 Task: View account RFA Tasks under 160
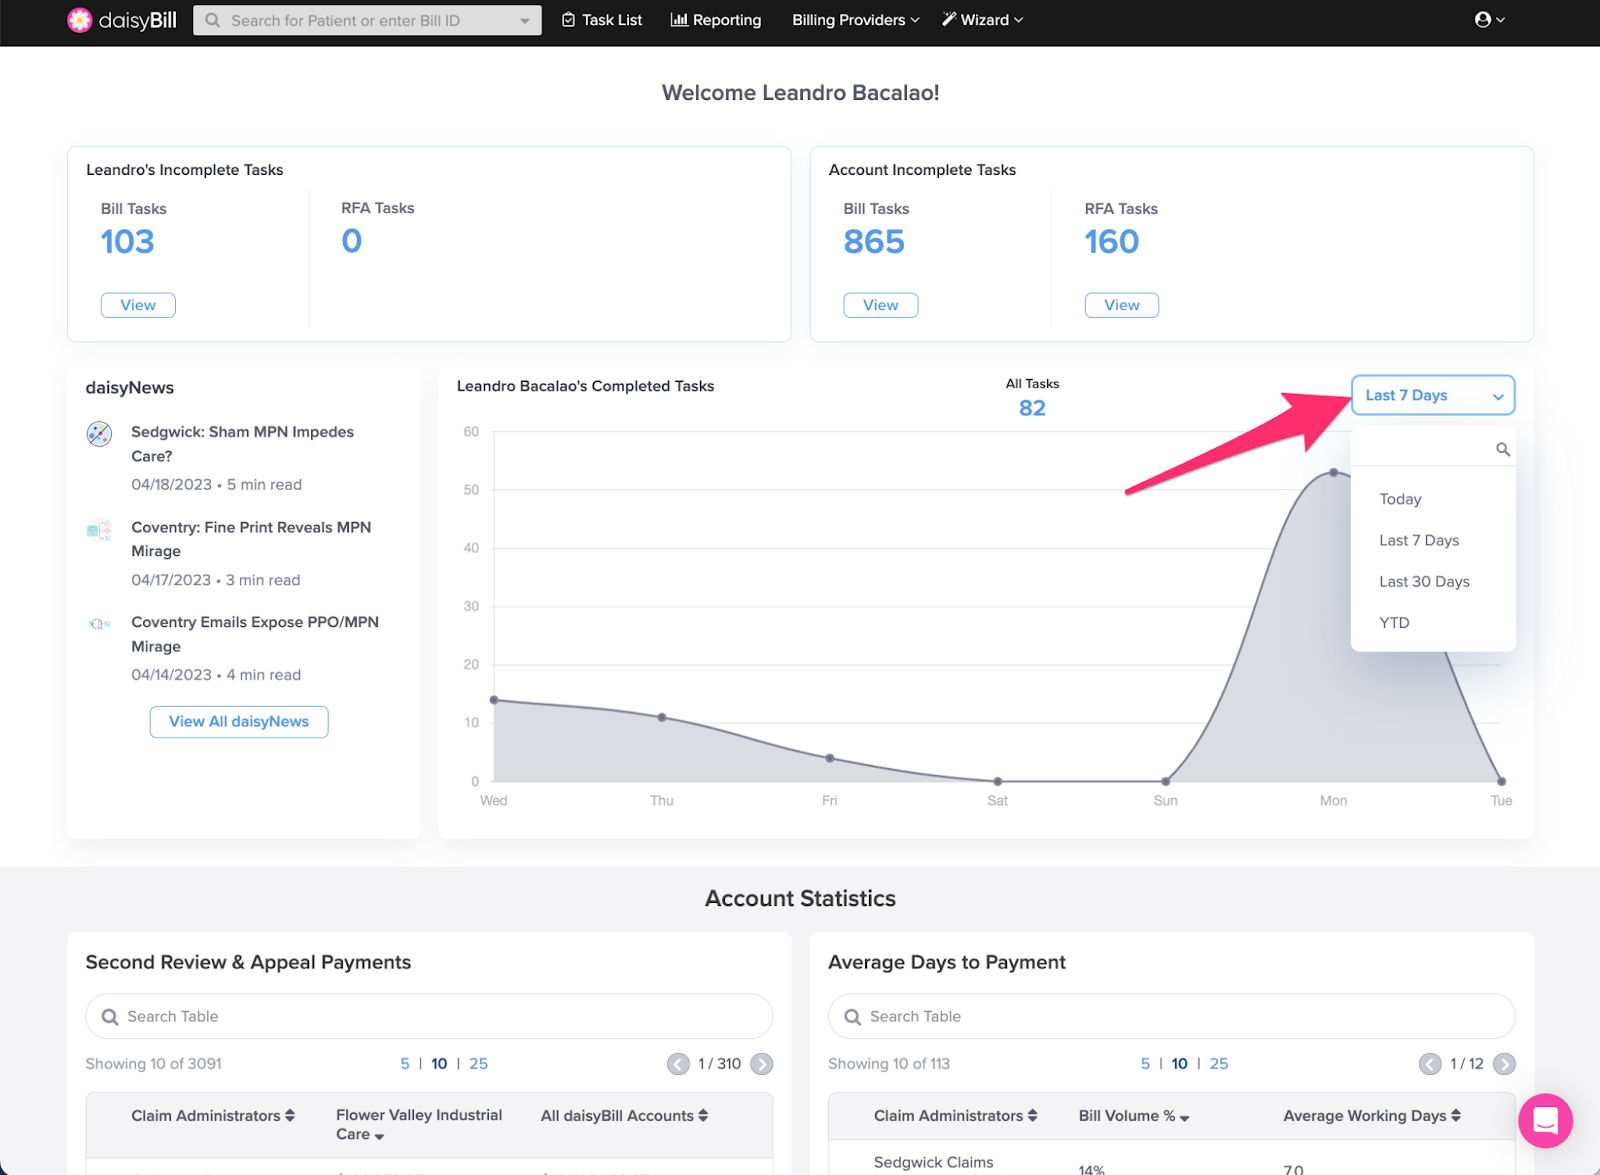1122,305
